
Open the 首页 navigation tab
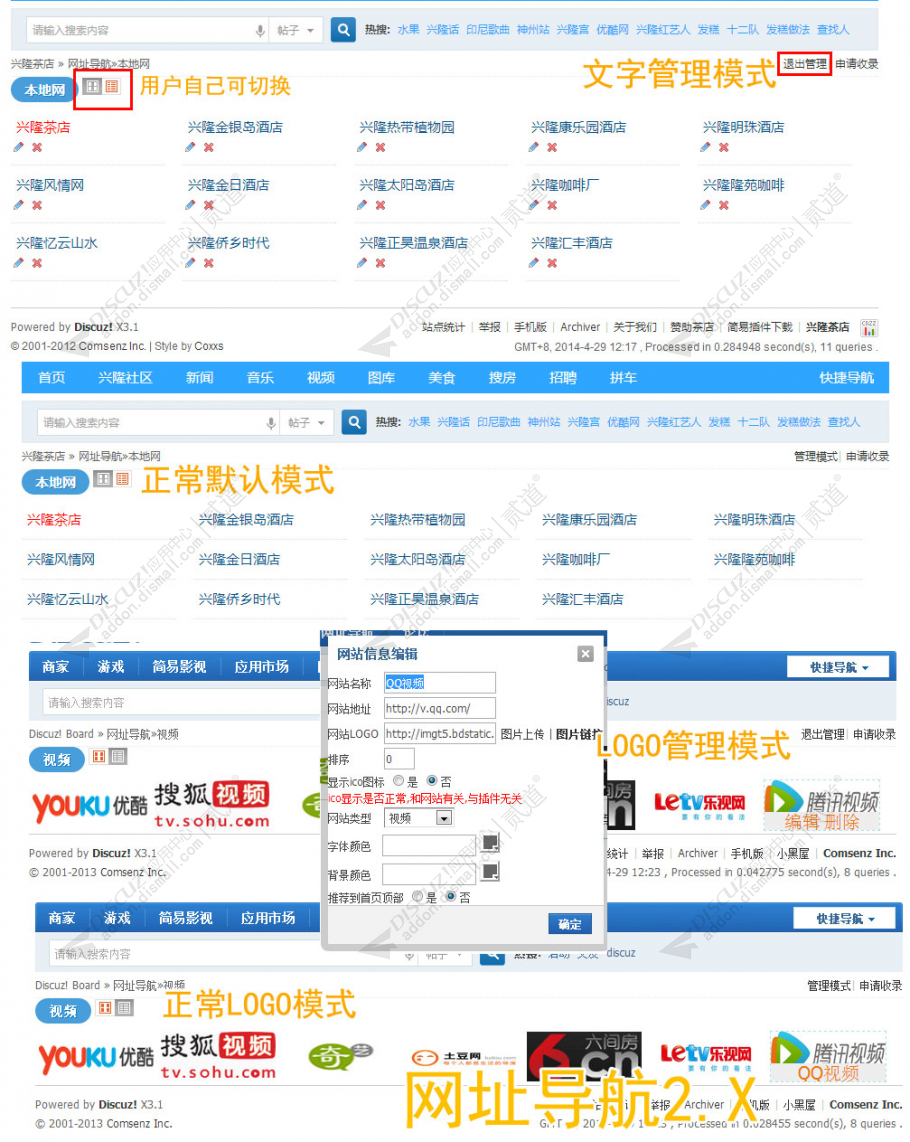[x=52, y=378]
